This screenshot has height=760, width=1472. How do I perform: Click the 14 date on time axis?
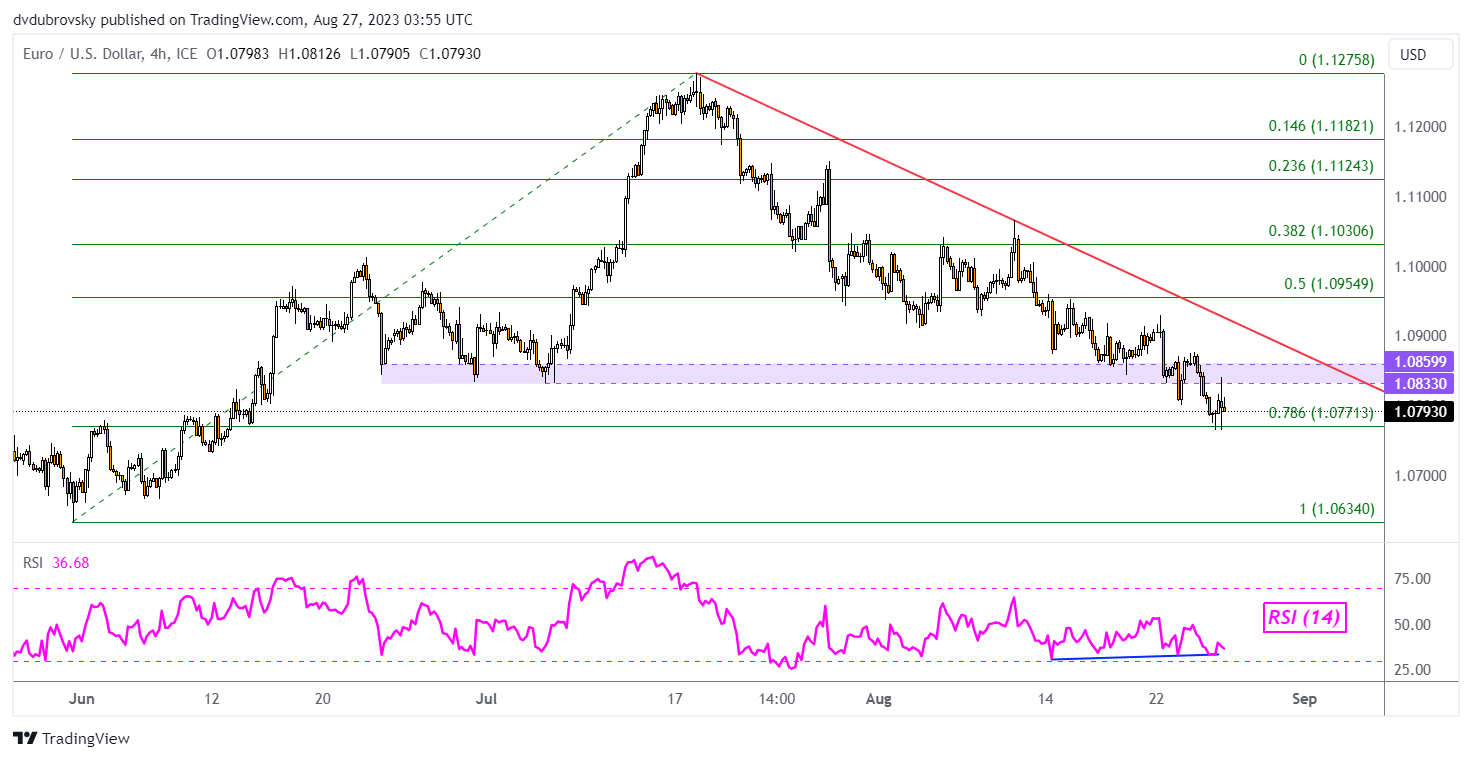pyautogui.click(x=1046, y=699)
